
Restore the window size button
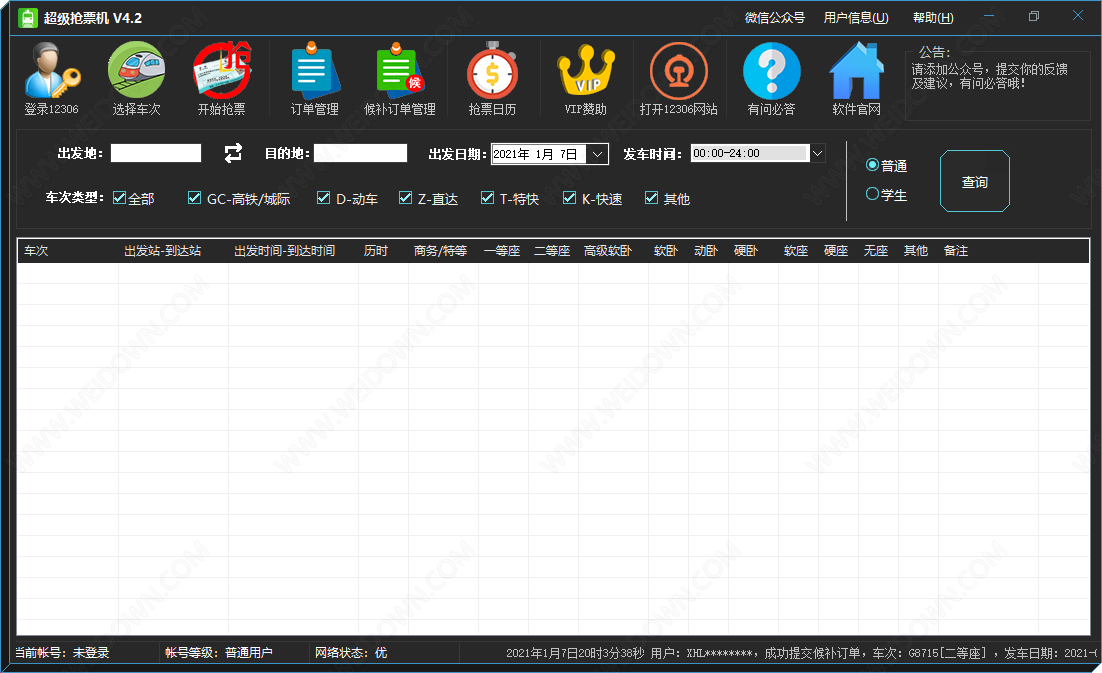[1034, 16]
